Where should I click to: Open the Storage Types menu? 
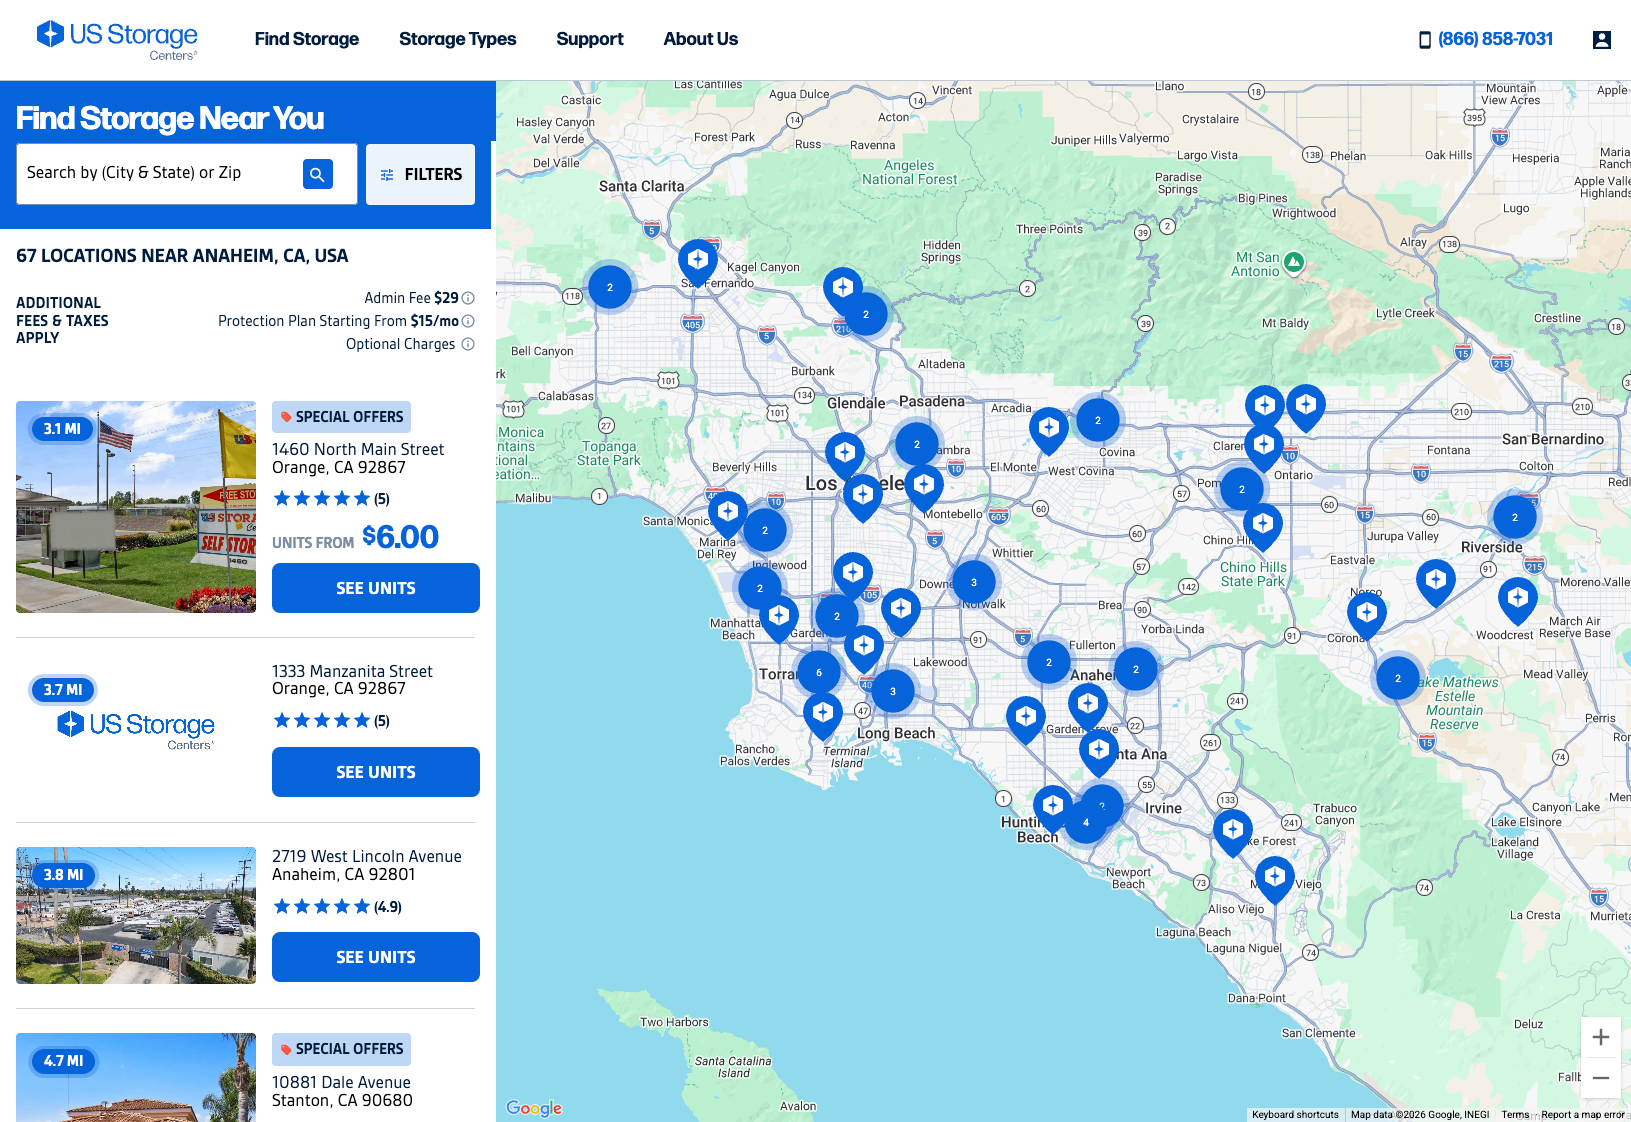point(457,39)
